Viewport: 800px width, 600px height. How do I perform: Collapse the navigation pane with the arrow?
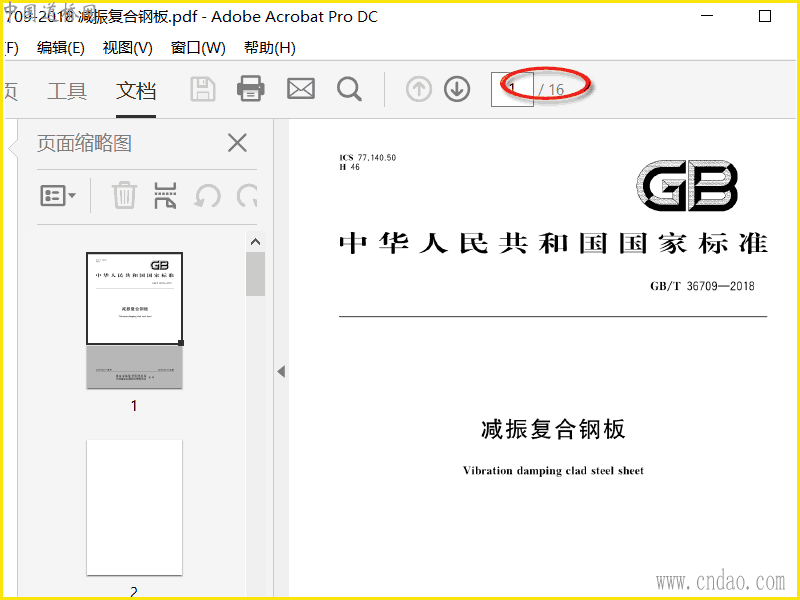[281, 371]
